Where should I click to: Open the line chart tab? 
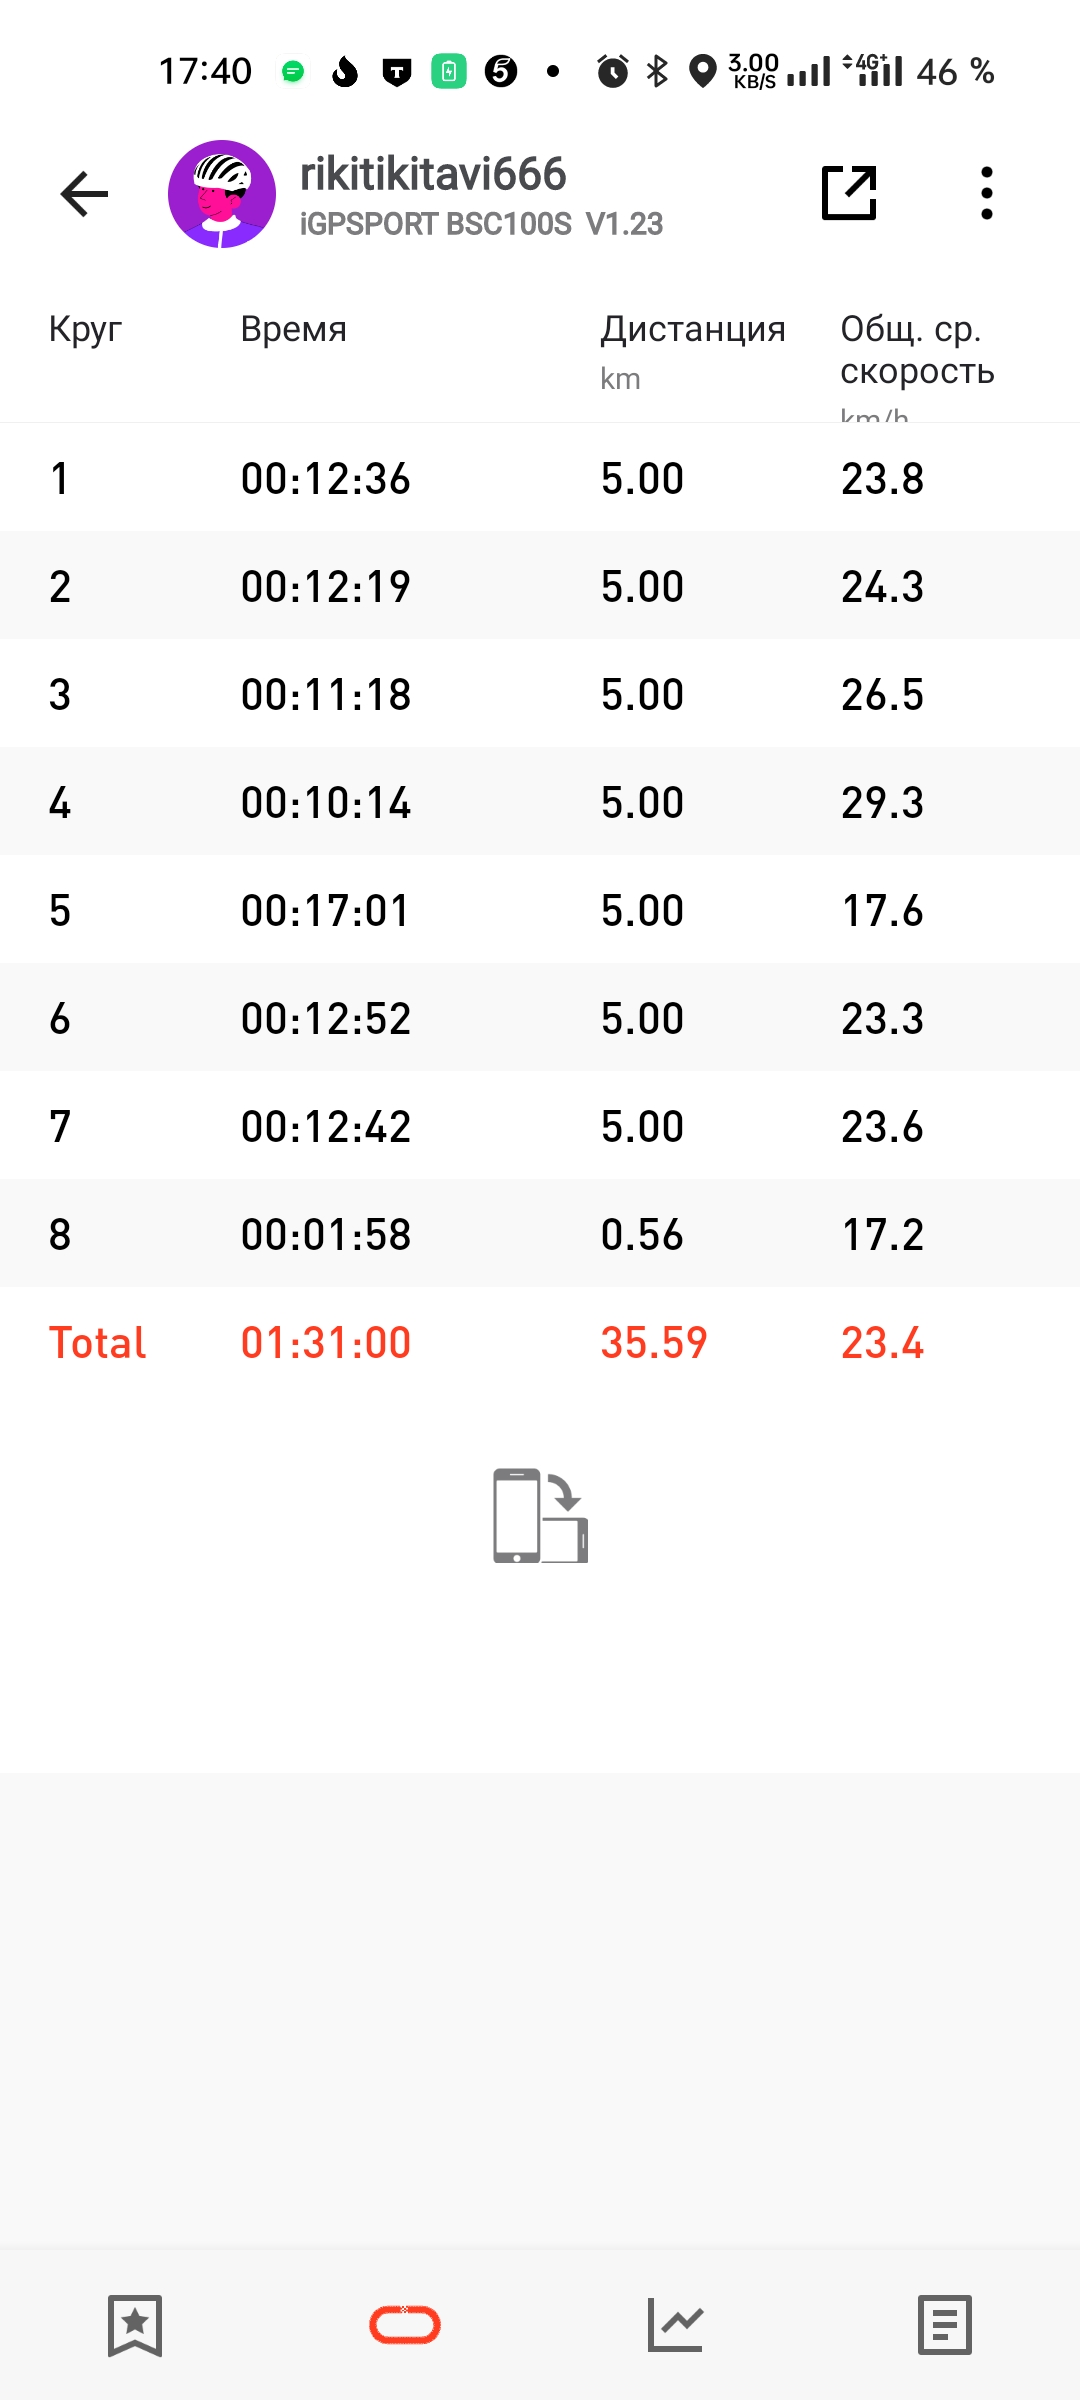675,2325
